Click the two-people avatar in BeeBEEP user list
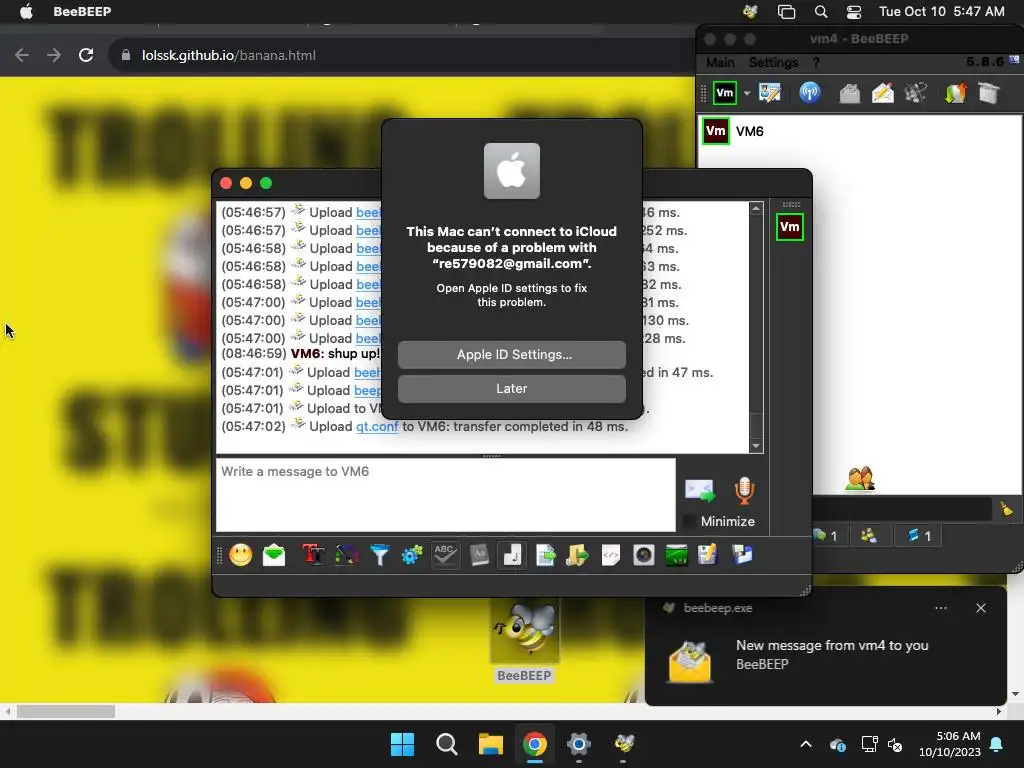 tap(859, 479)
